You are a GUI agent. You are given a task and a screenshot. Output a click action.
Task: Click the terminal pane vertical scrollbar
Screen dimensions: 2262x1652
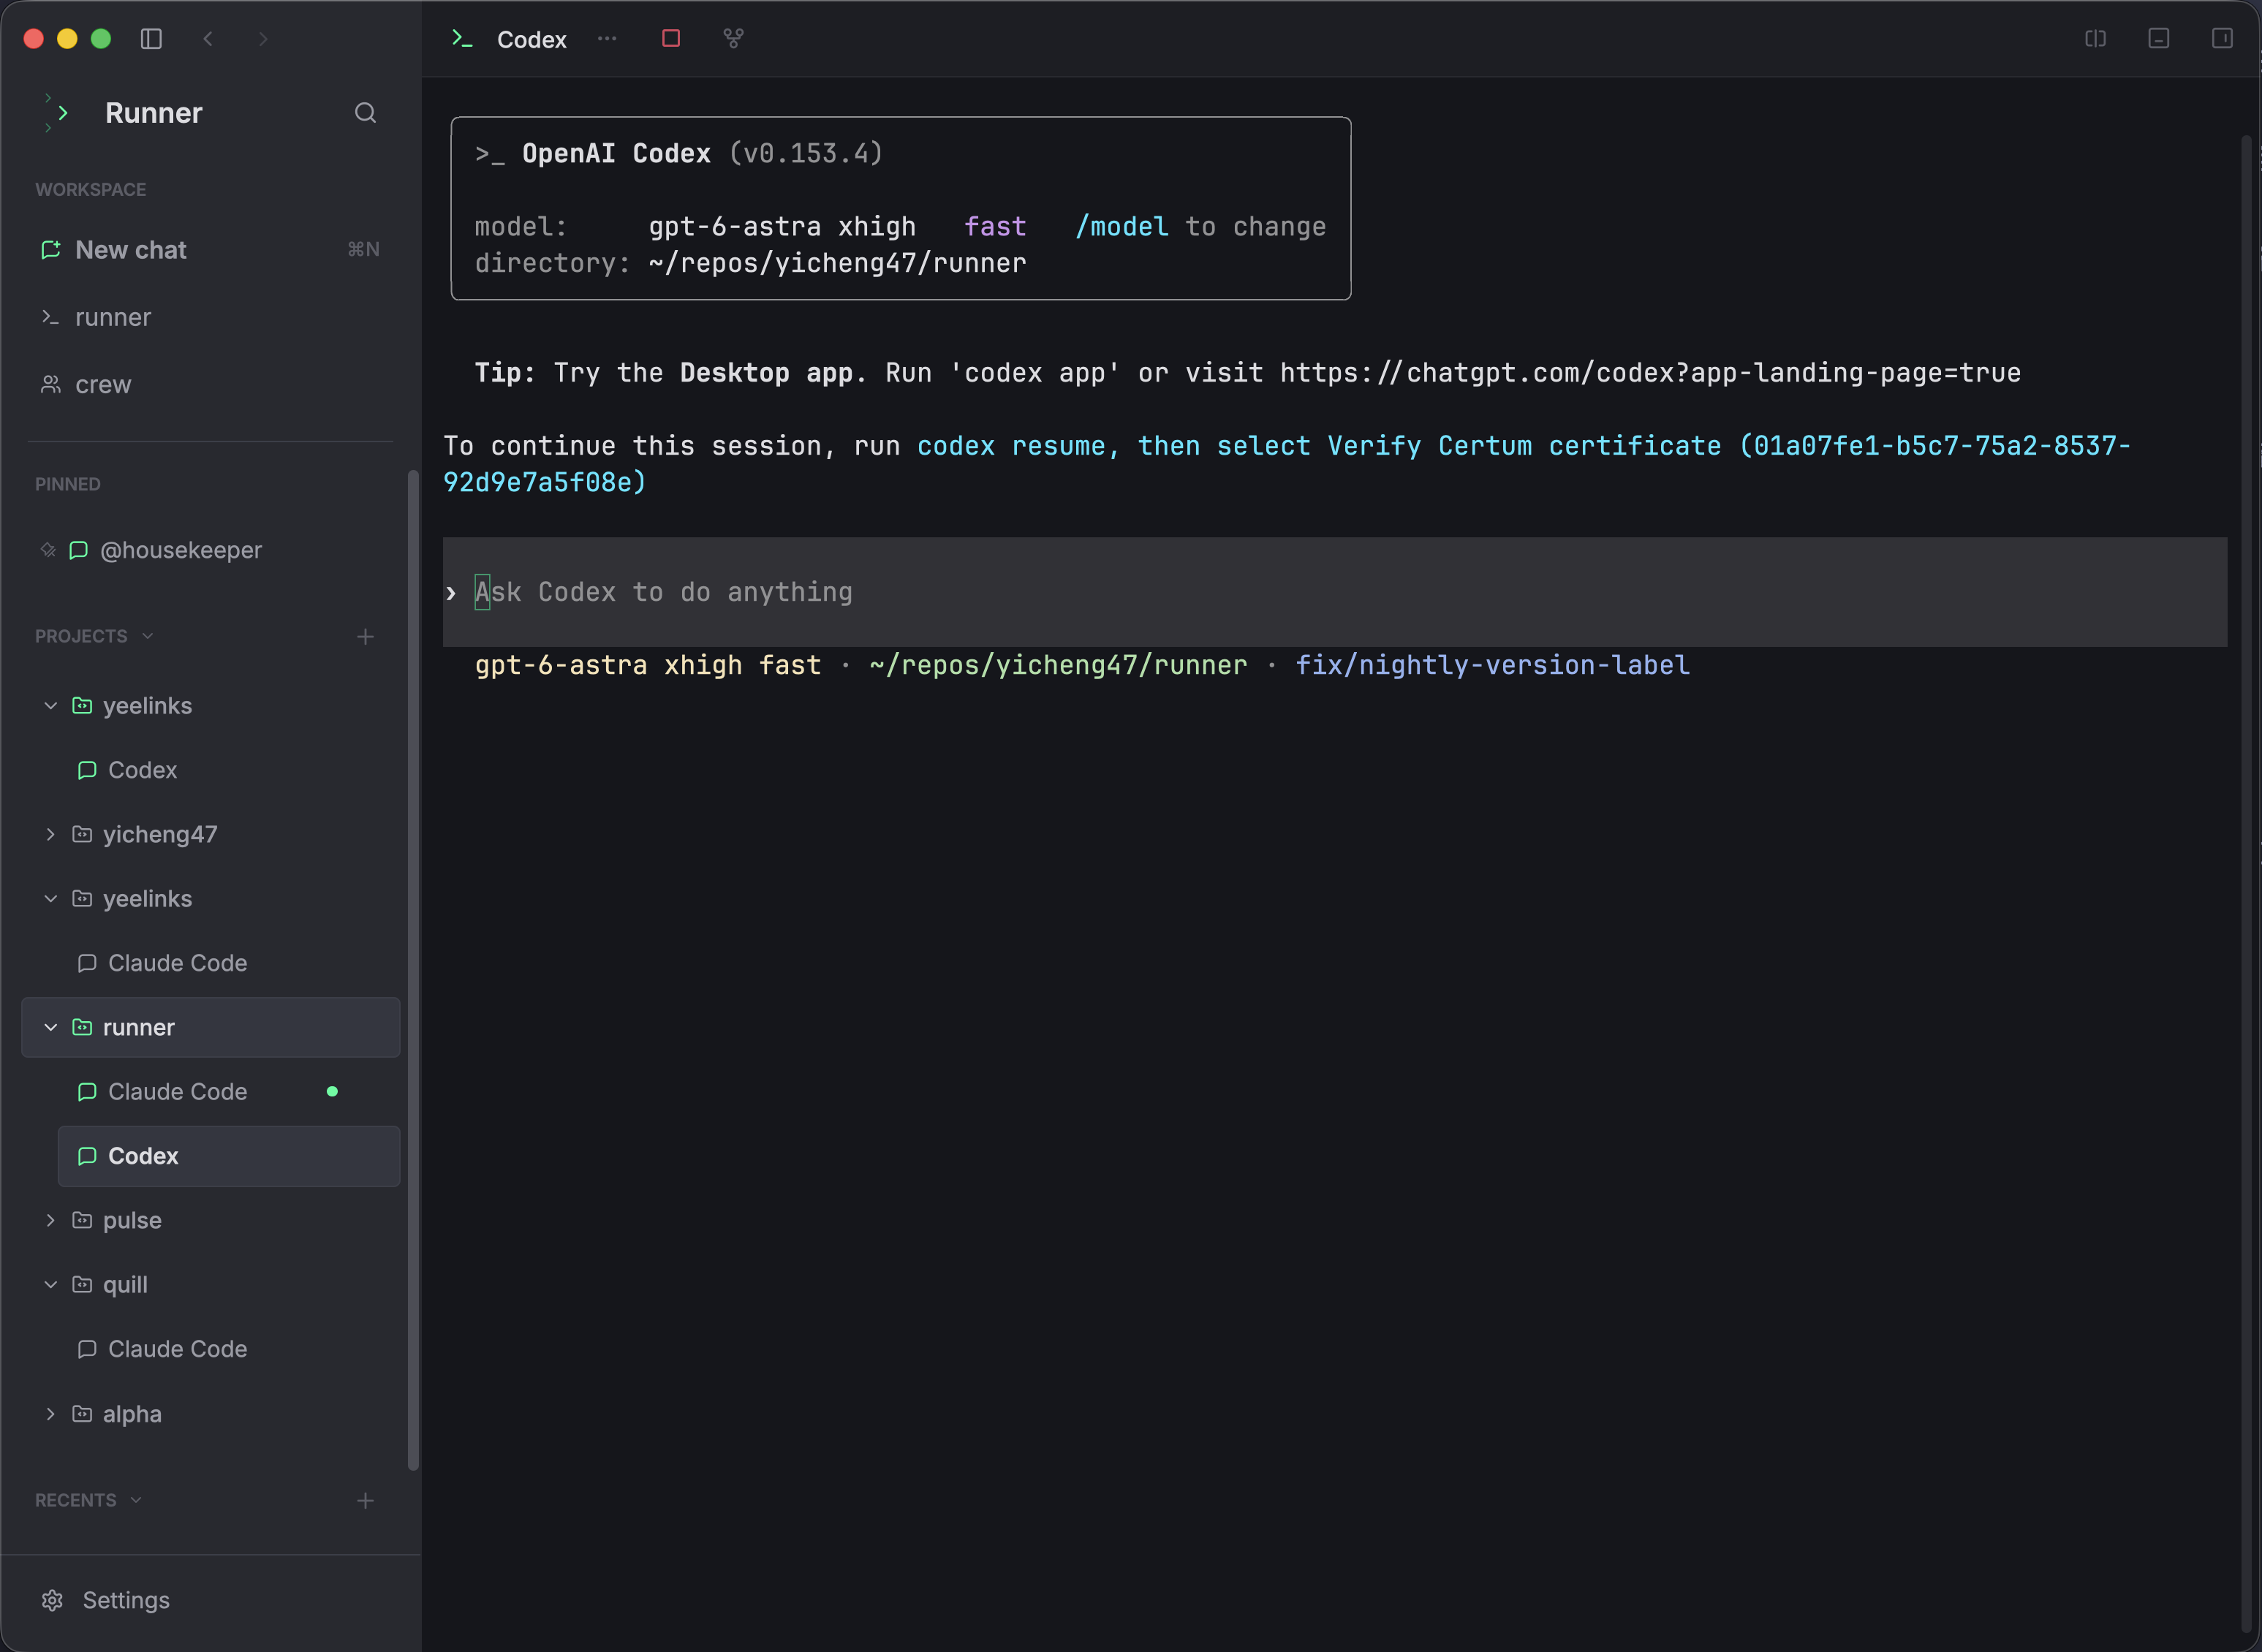pos(2245,885)
